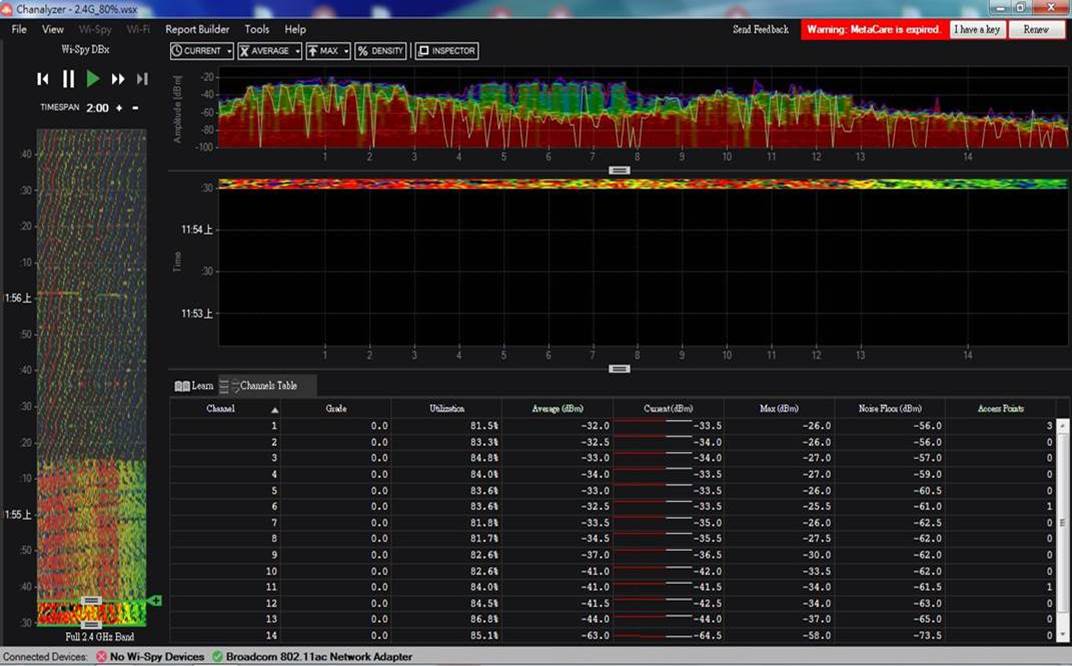This screenshot has height=666, width=1072.
Task: Sort by the Utilization column header
Action: [446, 409]
